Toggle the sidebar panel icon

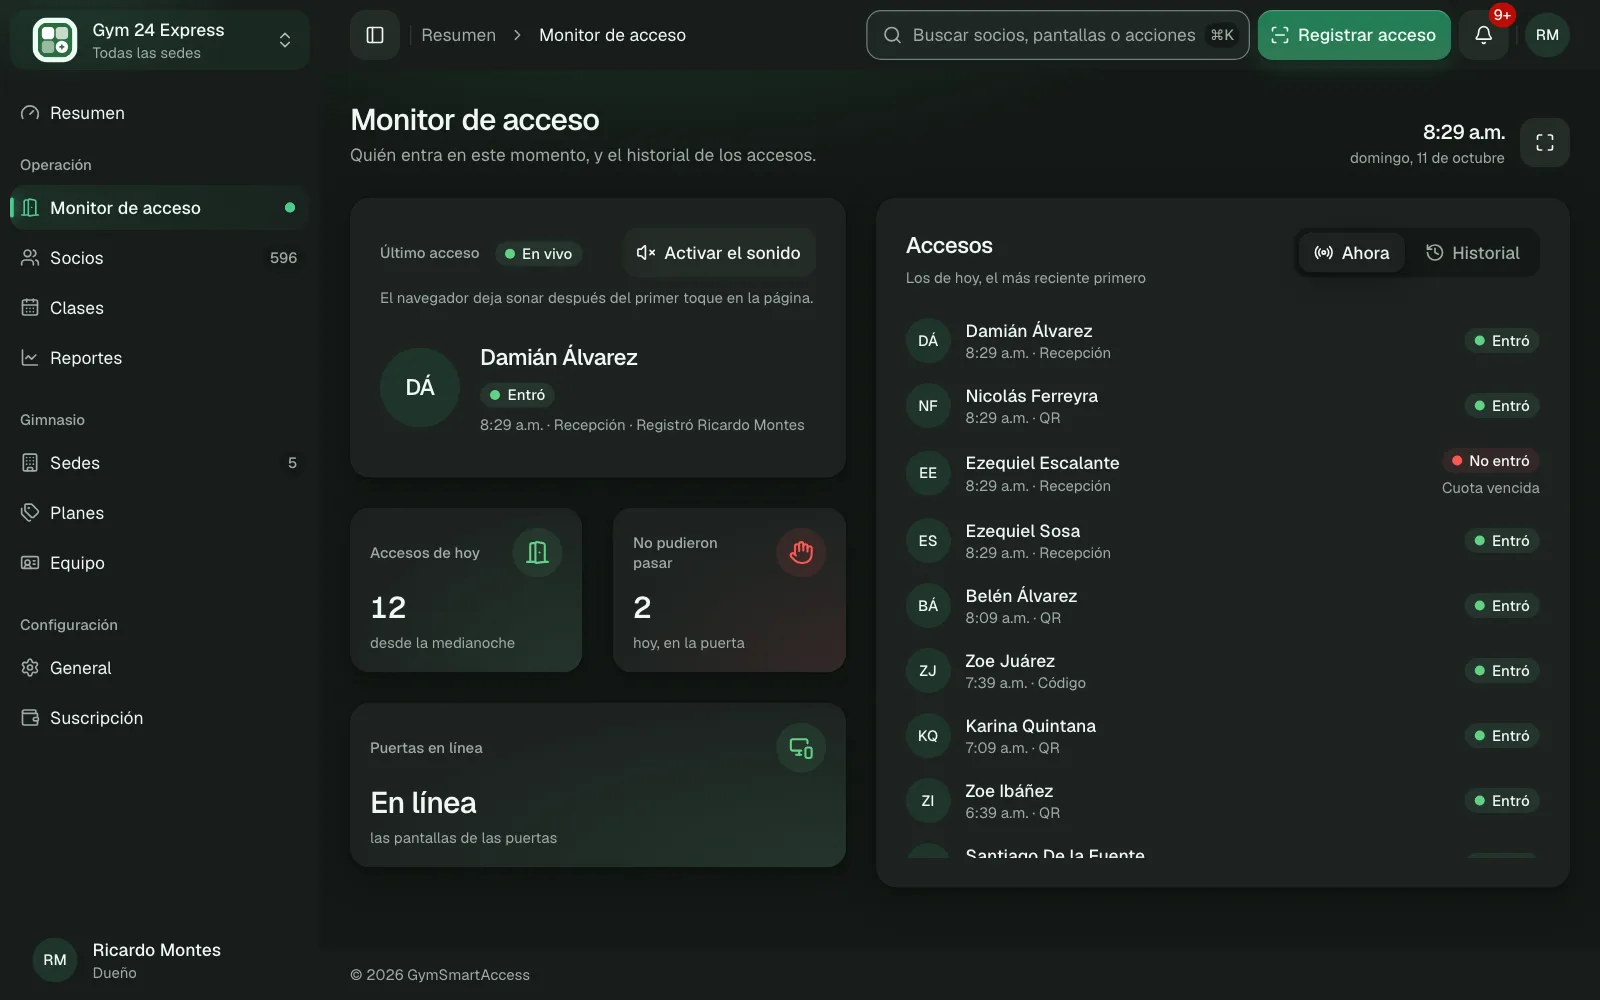(375, 35)
